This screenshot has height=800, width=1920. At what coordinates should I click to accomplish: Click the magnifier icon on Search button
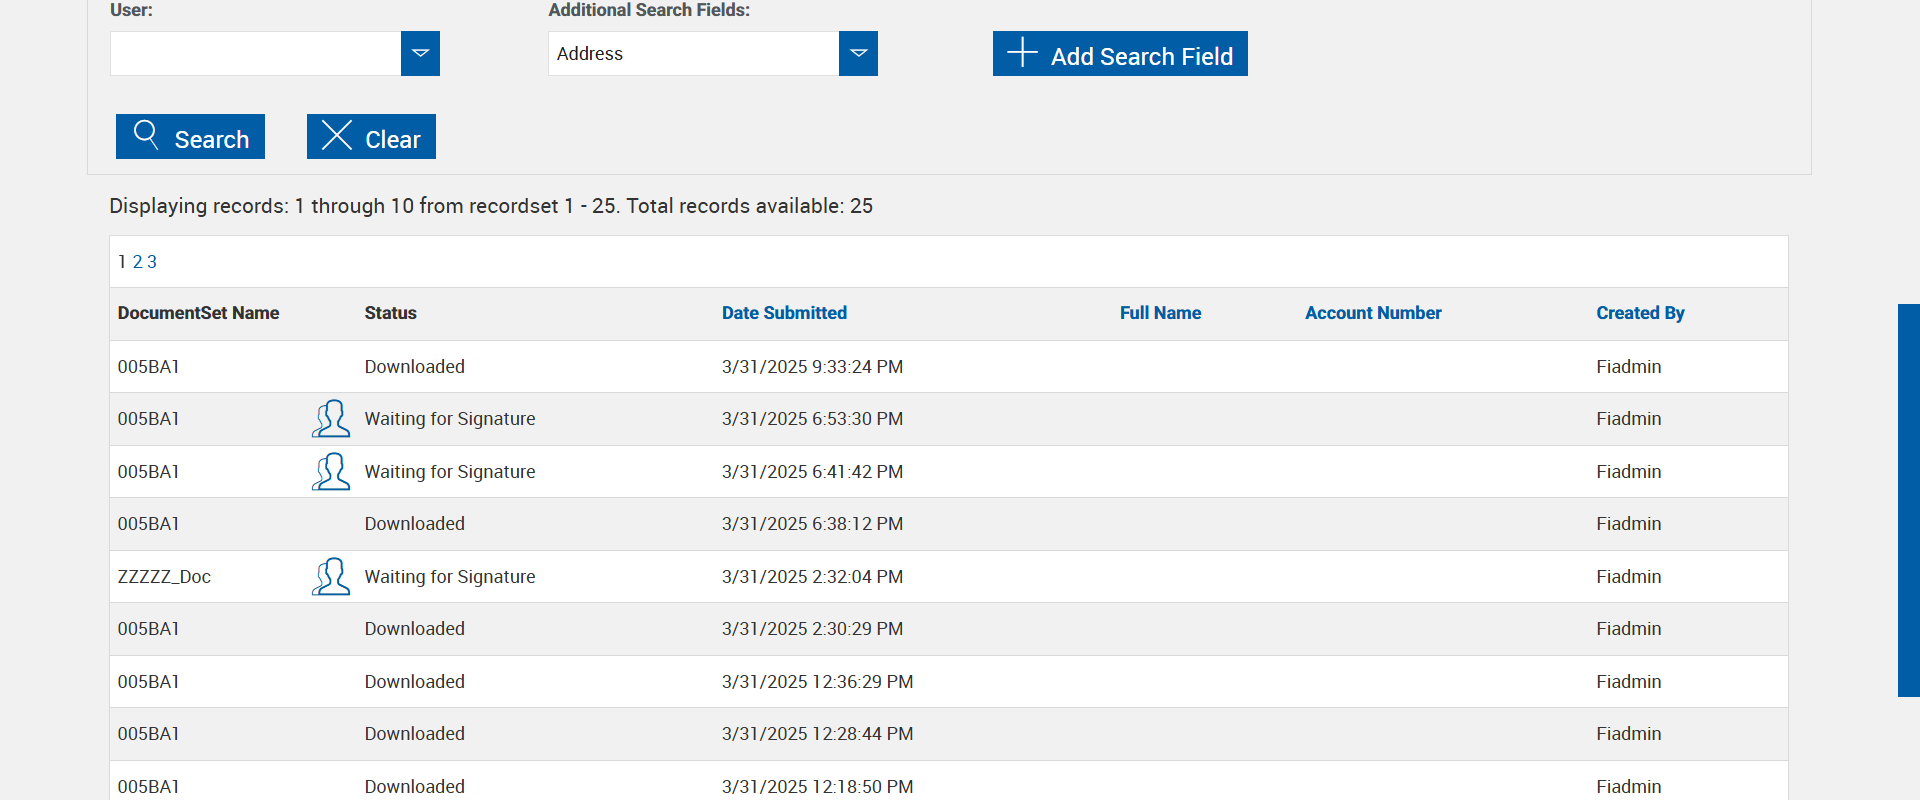(146, 135)
